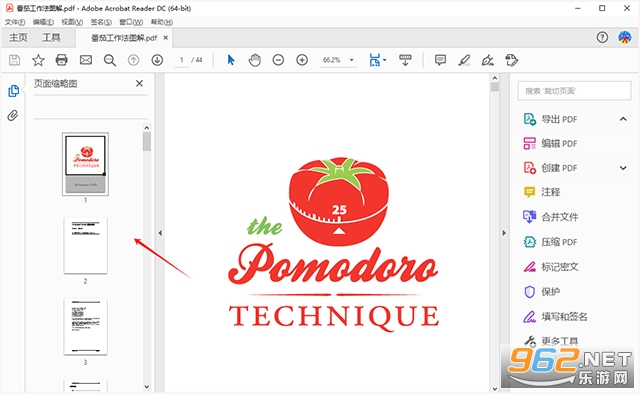Click the page number input field
The height and width of the screenshot is (394, 640).
(x=182, y=60)
